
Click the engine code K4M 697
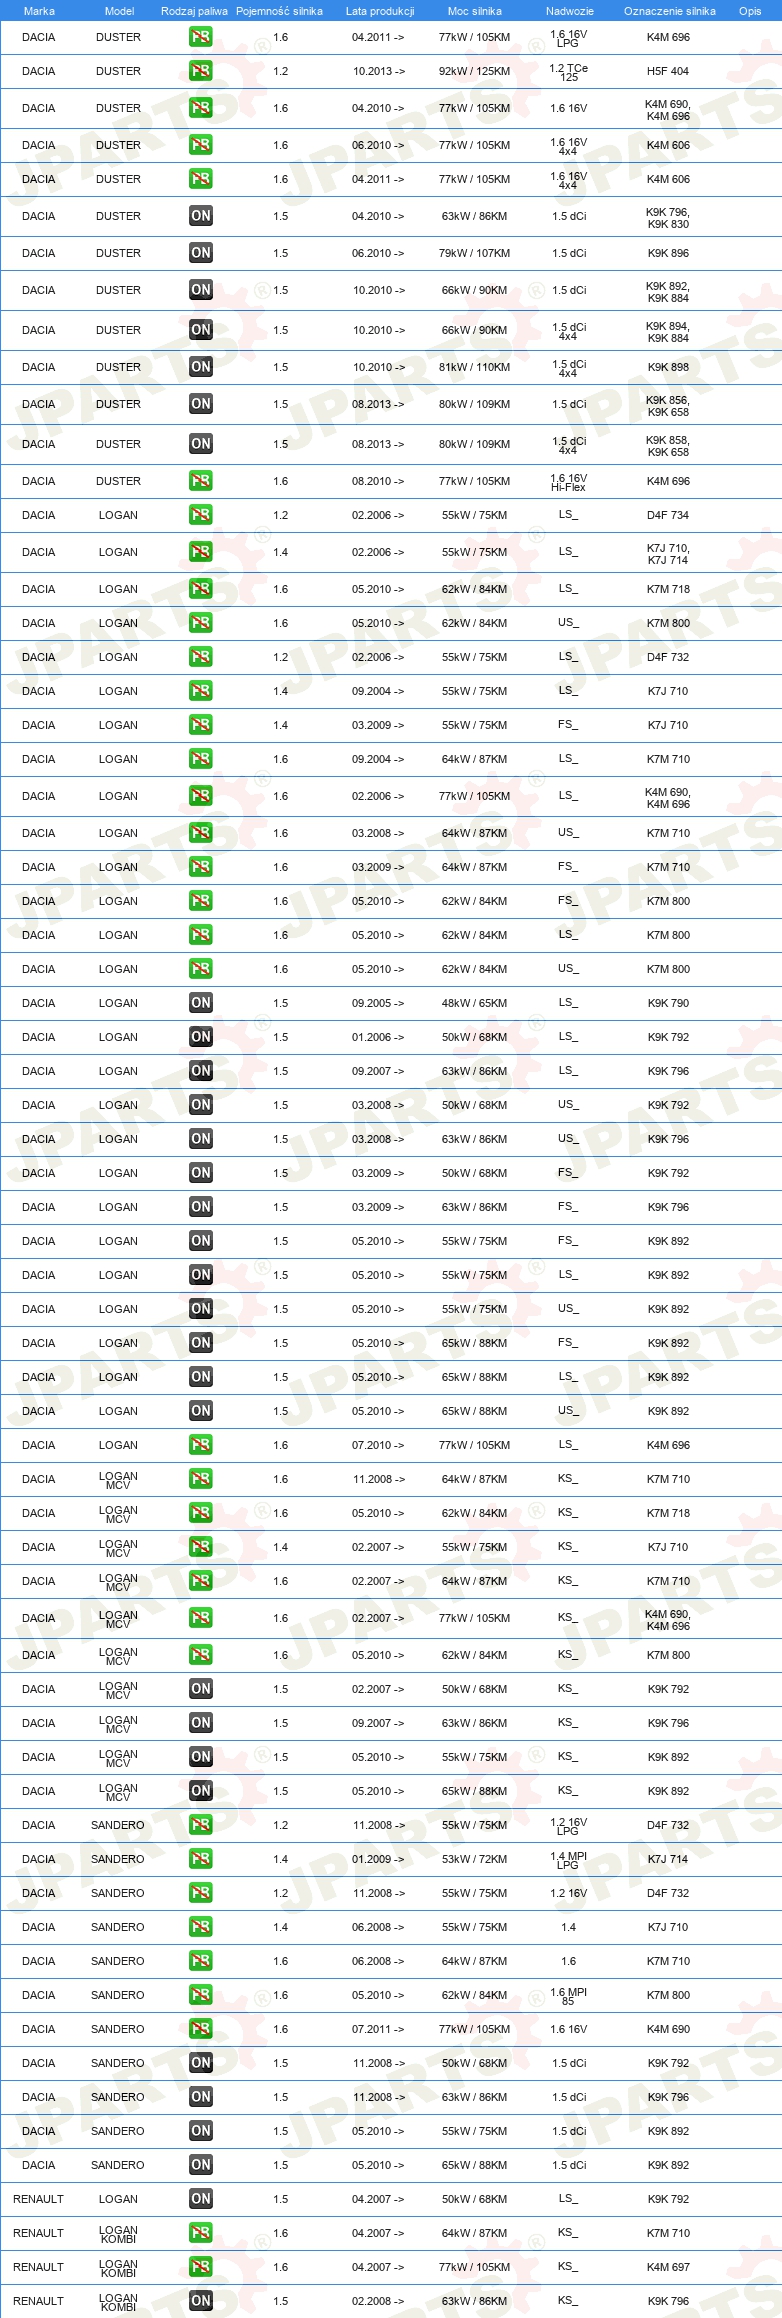tap(668, 2267)
